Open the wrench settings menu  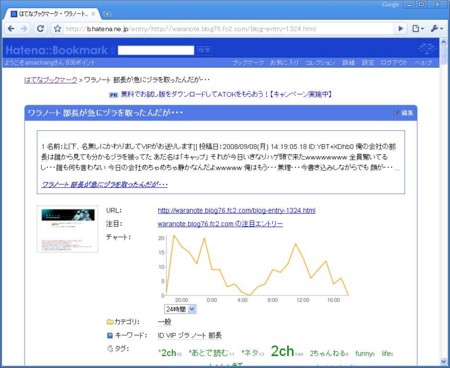click(x=436, y=29)
